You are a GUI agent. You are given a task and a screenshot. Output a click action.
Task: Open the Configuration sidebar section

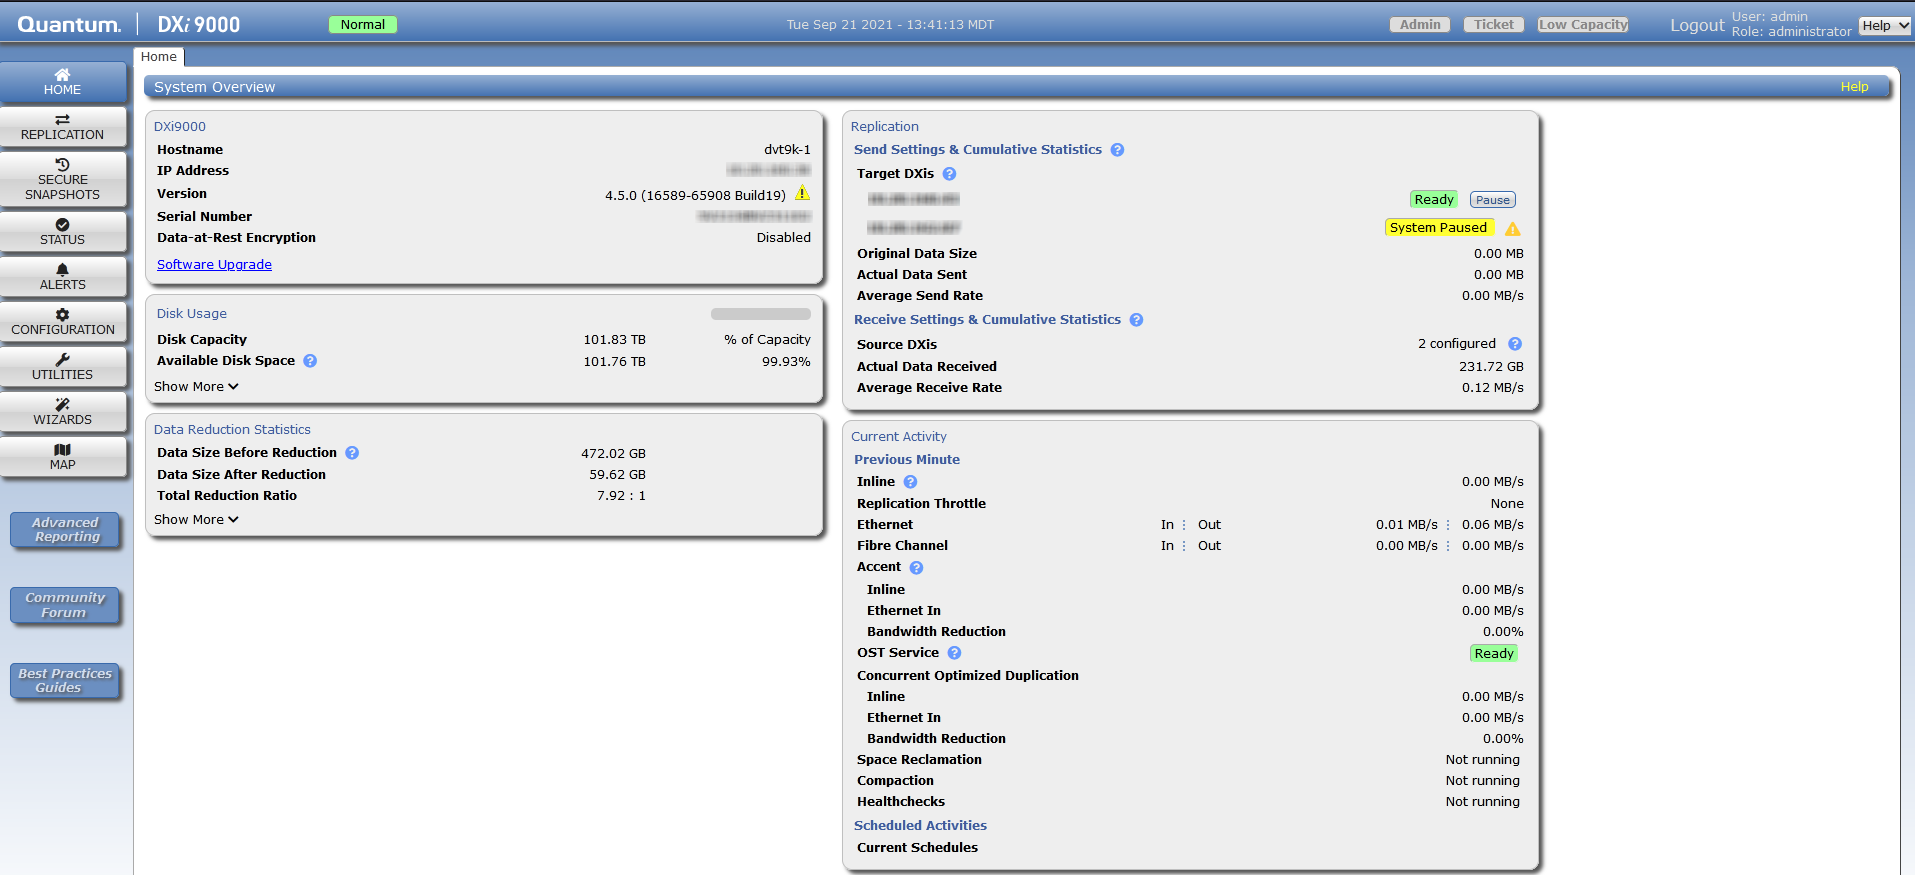(63, 322)
